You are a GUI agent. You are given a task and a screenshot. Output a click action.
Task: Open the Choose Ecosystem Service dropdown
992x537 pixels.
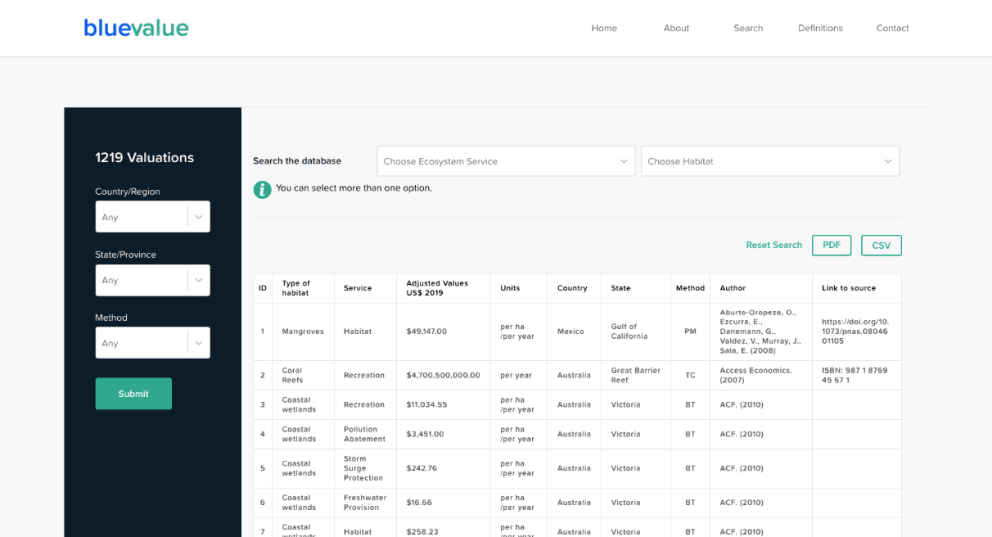pos(506,161)
